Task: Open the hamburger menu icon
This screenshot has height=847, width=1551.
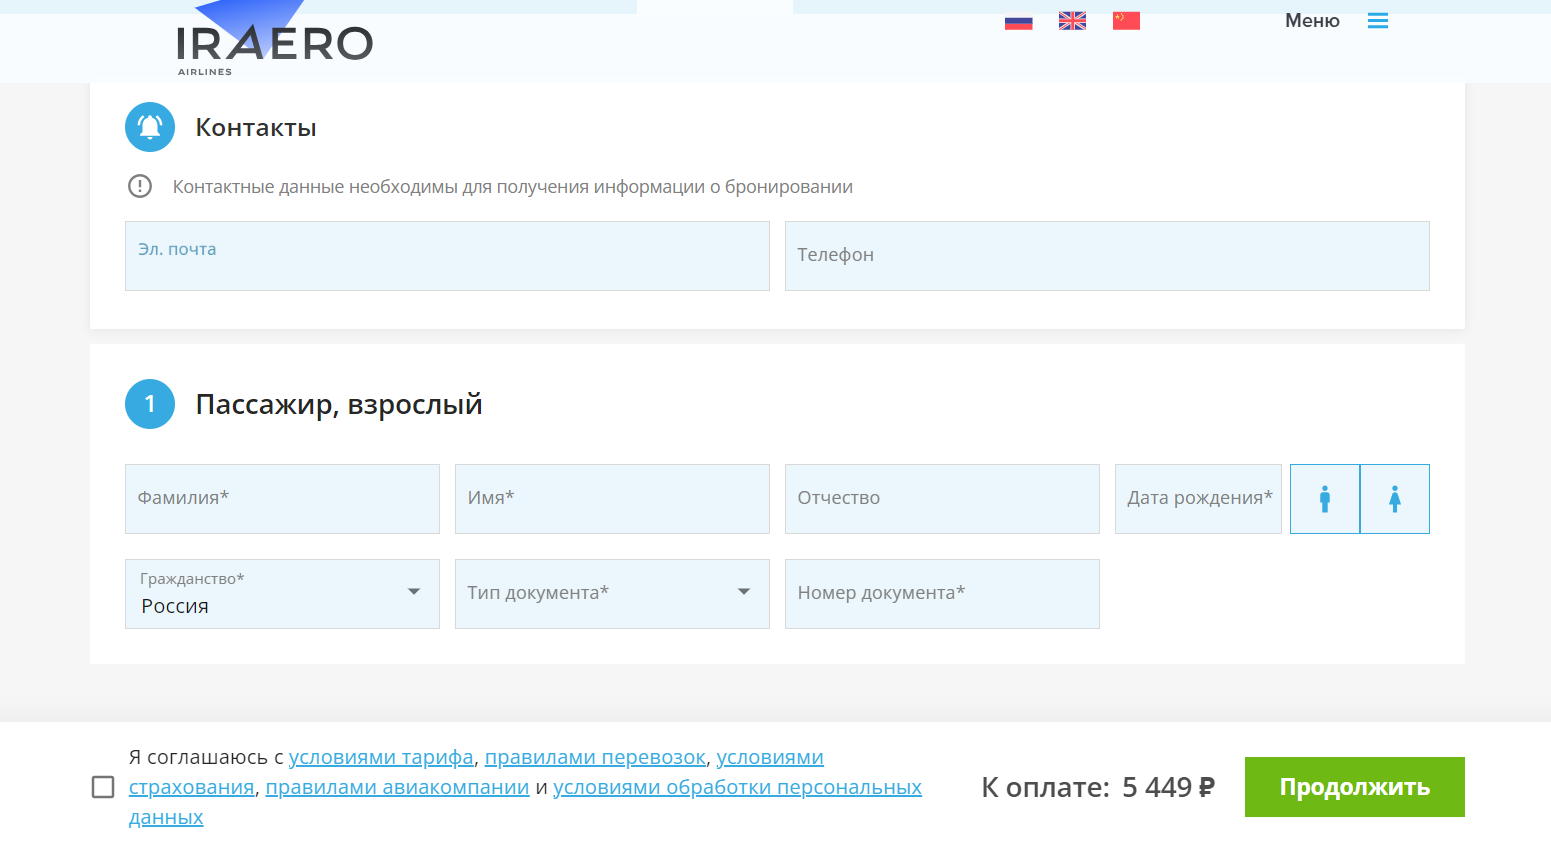Action: coord(1377,20)
